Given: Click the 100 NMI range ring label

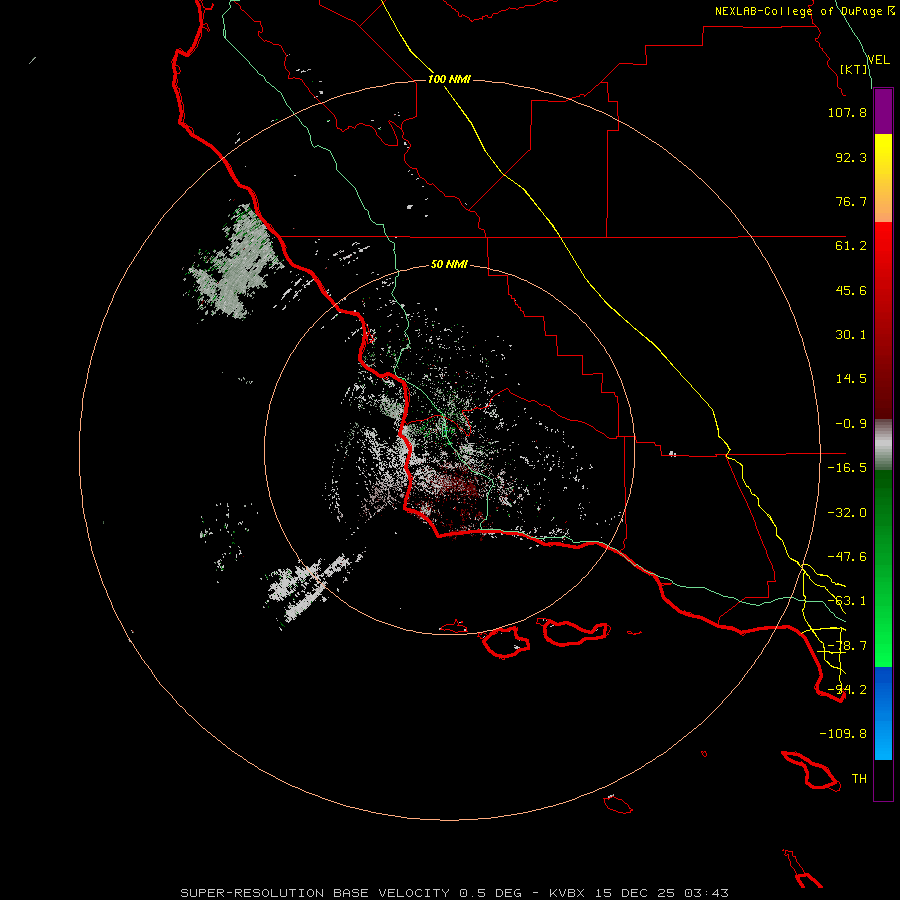Looking at the screenshot, I should pos(449,79).
